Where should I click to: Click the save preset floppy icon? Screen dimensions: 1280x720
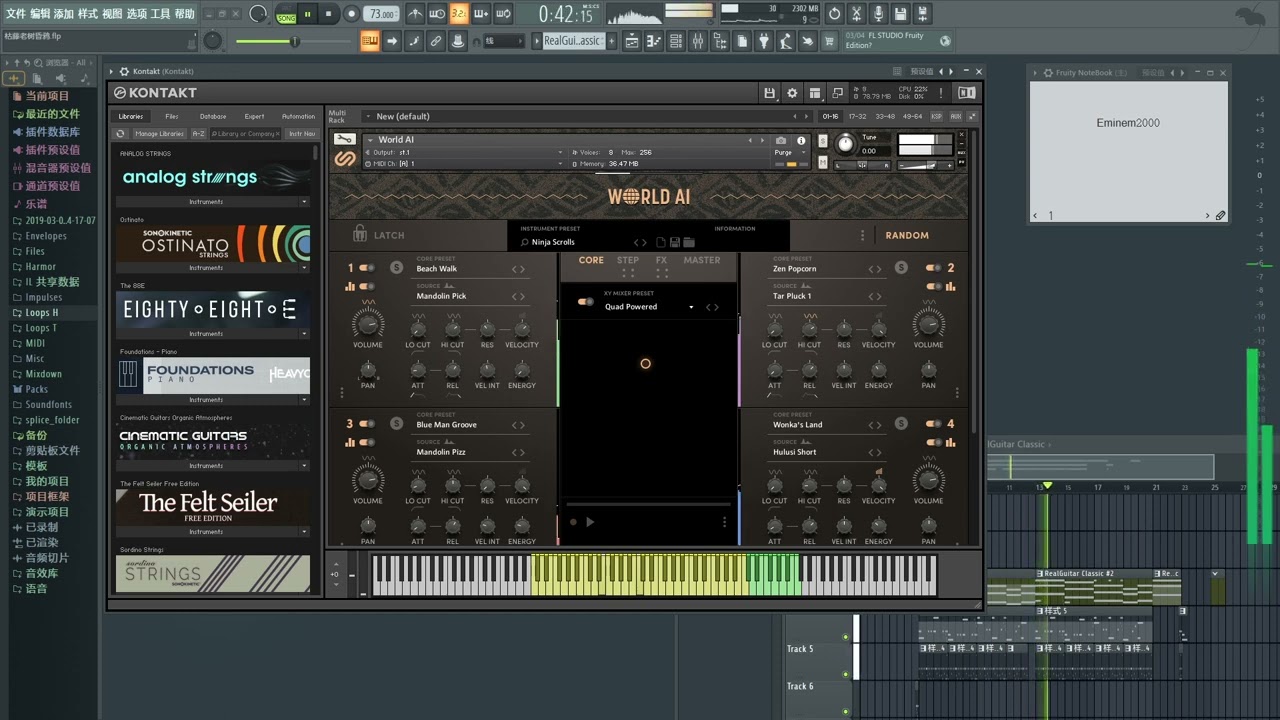point(676,242)
